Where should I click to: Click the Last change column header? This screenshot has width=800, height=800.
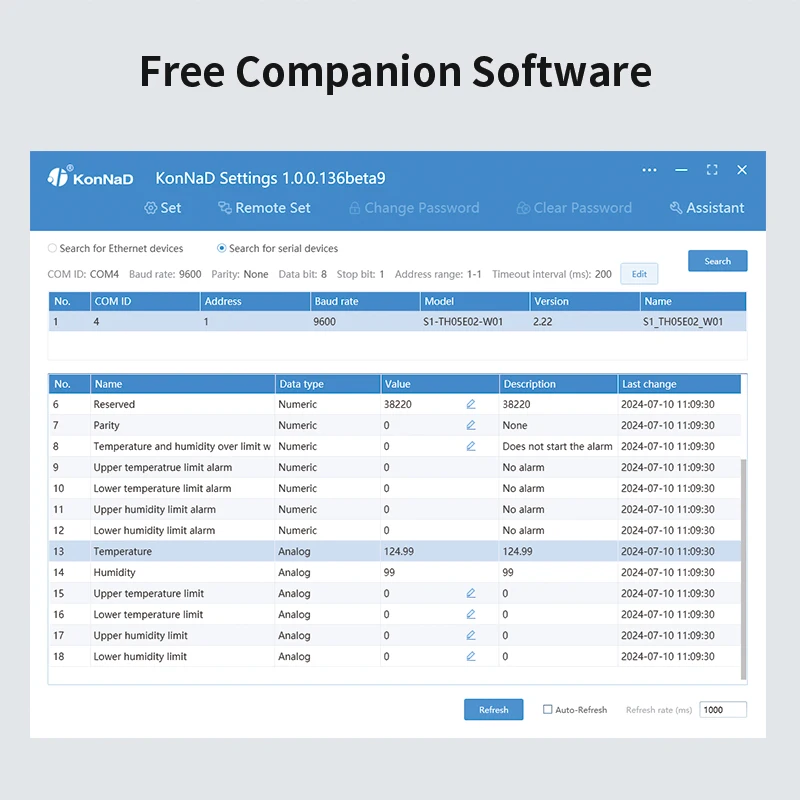click(x=679, y=384)
